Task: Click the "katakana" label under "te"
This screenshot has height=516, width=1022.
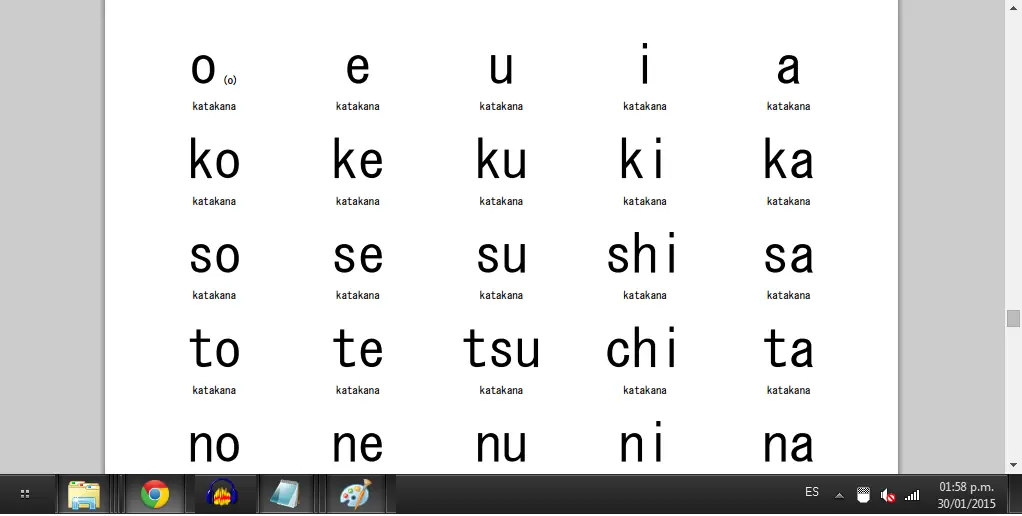Action: coord(357,390)
